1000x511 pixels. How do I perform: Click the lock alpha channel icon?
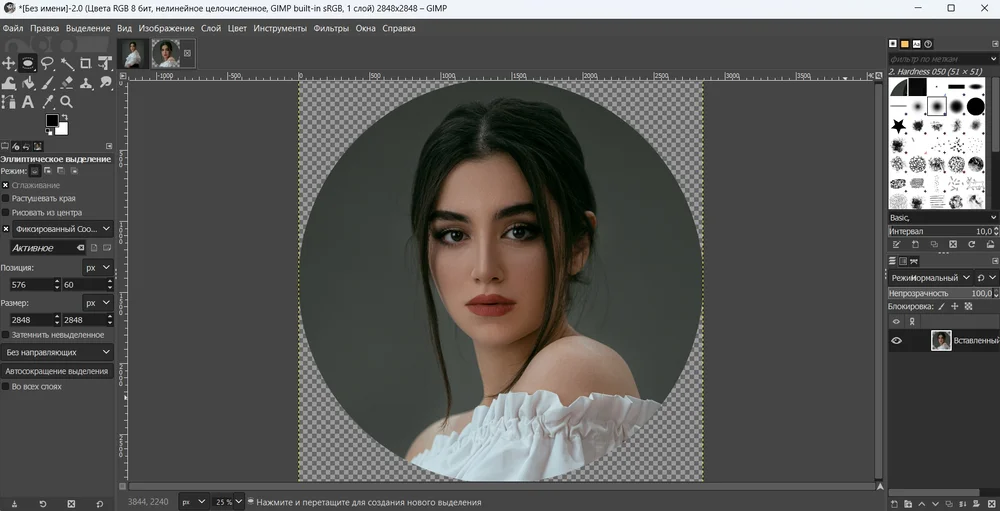click(x=968, y=306)
